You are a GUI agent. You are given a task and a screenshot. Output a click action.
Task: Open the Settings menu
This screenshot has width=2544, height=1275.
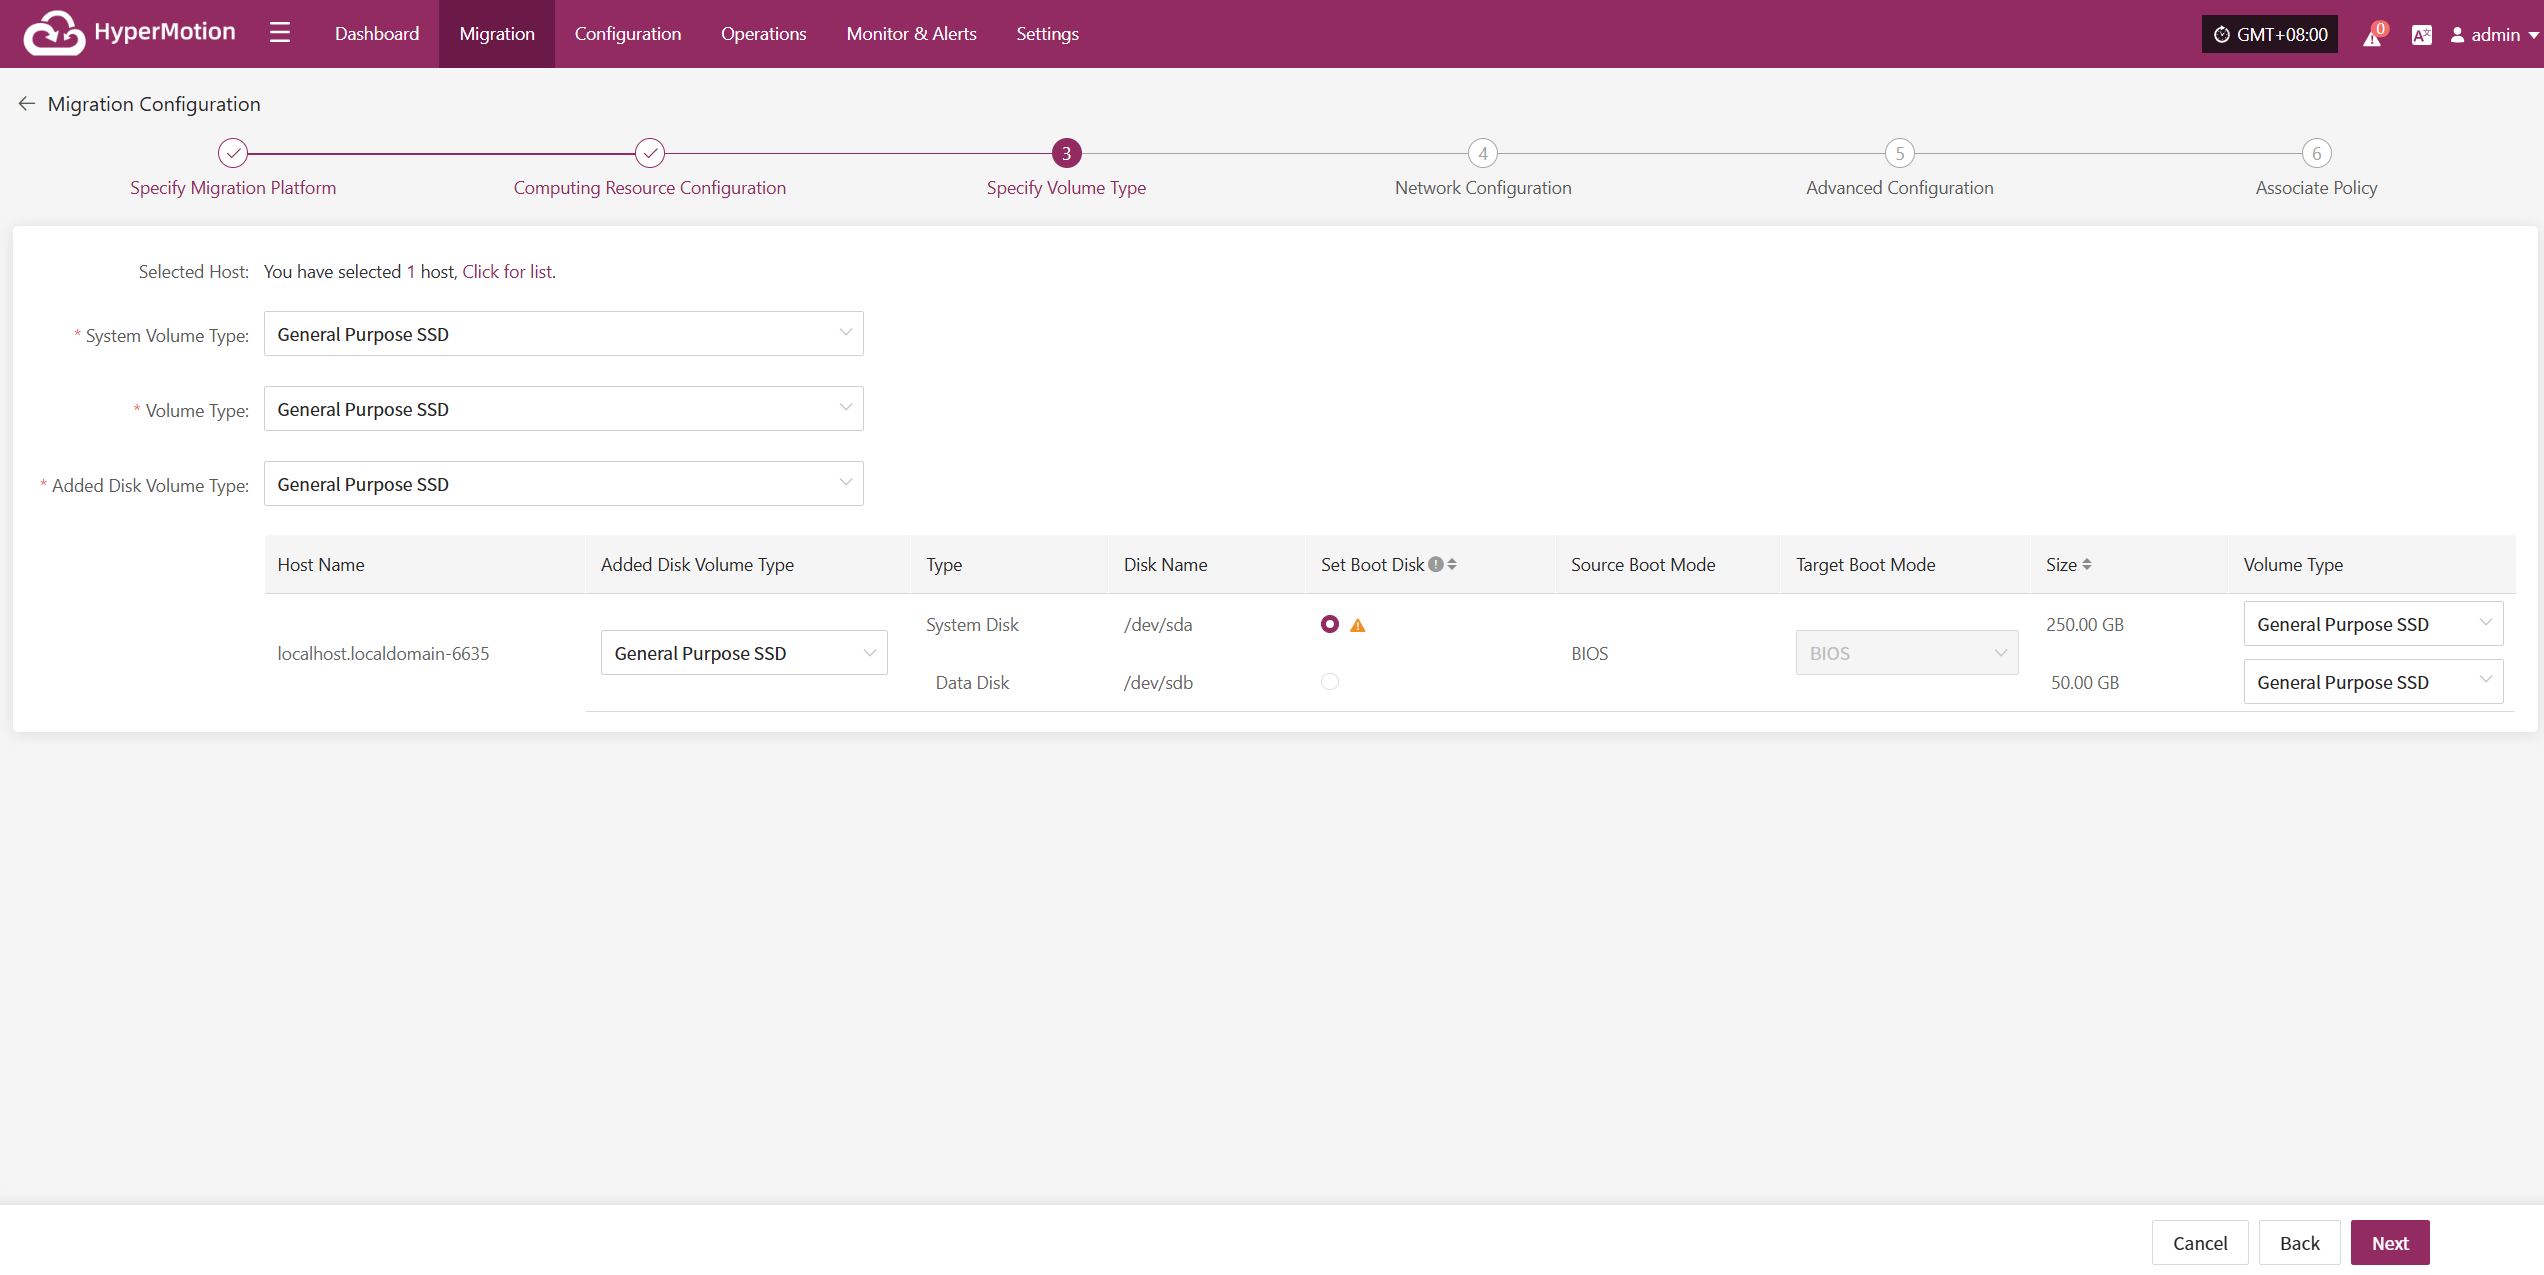[x=1047, y=34]
